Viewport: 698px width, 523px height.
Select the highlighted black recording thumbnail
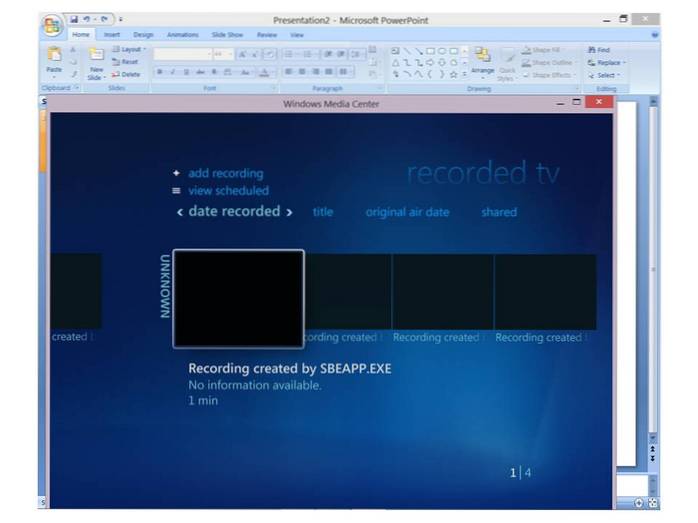coord(239,298)
